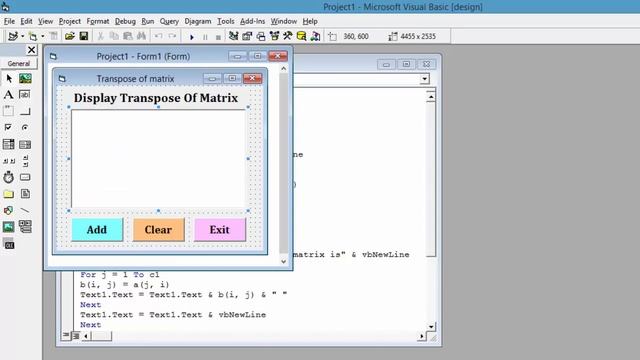Expand the Add Form dropdown arrow
Image resolution: width=640 pixels, height=360 pixels.
[42, 36]
